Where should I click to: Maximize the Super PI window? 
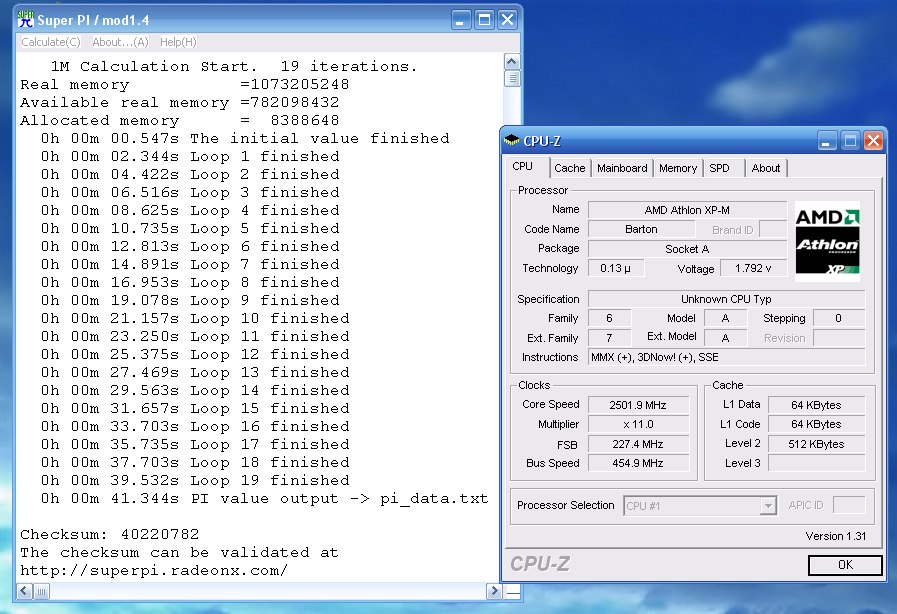[x=484, y=20]
